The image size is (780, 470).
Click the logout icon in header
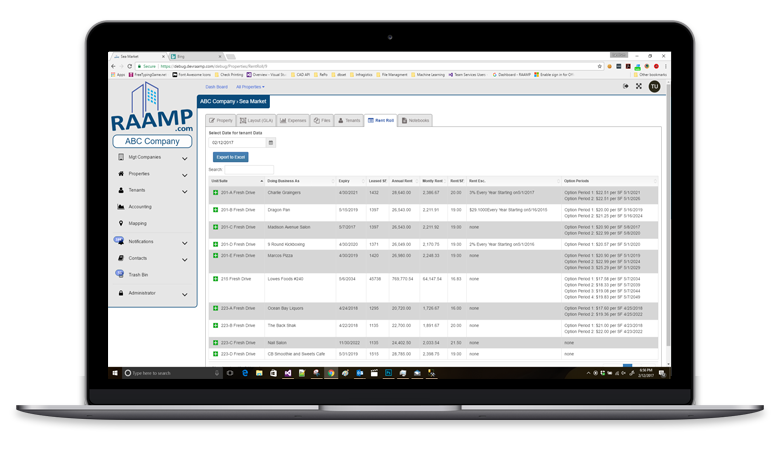pos(625,87)
